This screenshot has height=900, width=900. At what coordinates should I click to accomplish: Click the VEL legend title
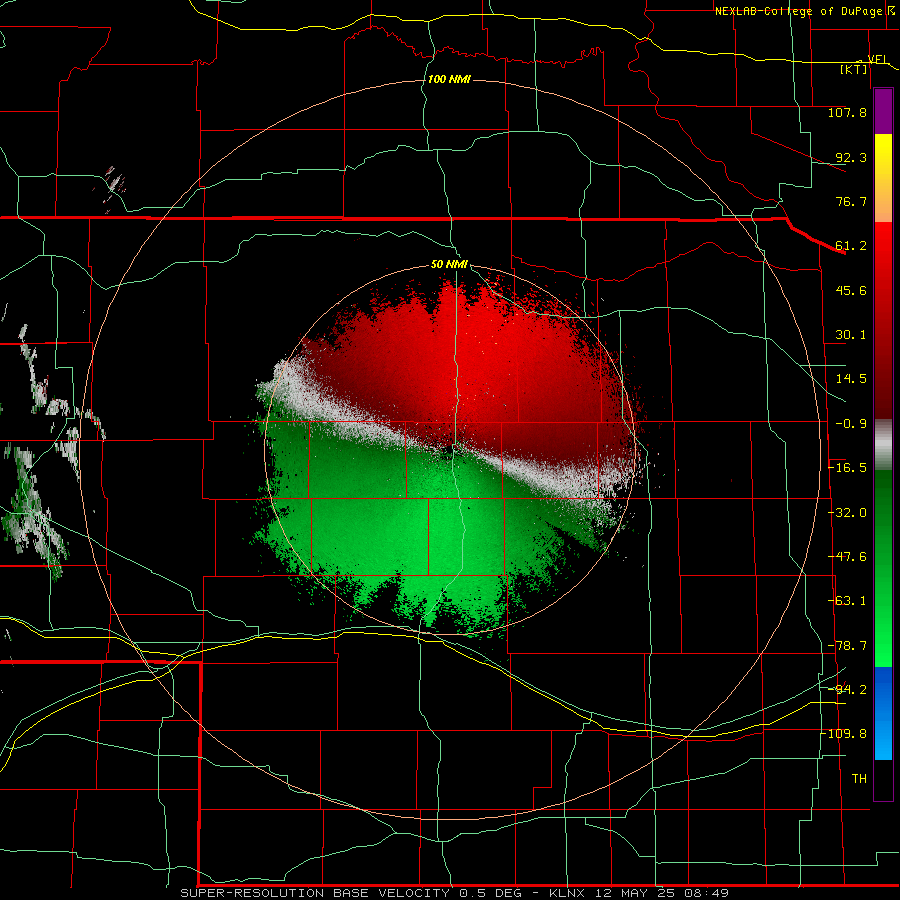[878, 59]
